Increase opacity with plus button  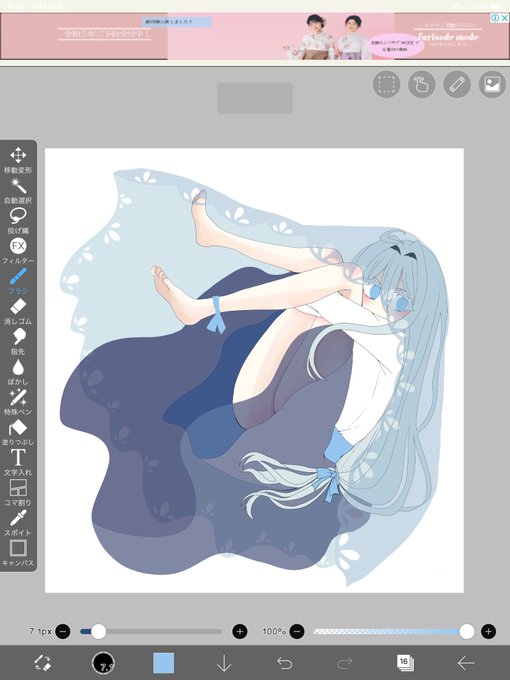(488, 631)
